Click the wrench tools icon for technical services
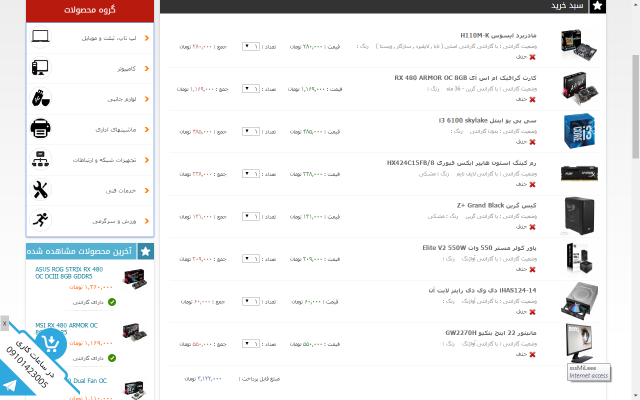 pyautogui.click(x=40, y=190)
